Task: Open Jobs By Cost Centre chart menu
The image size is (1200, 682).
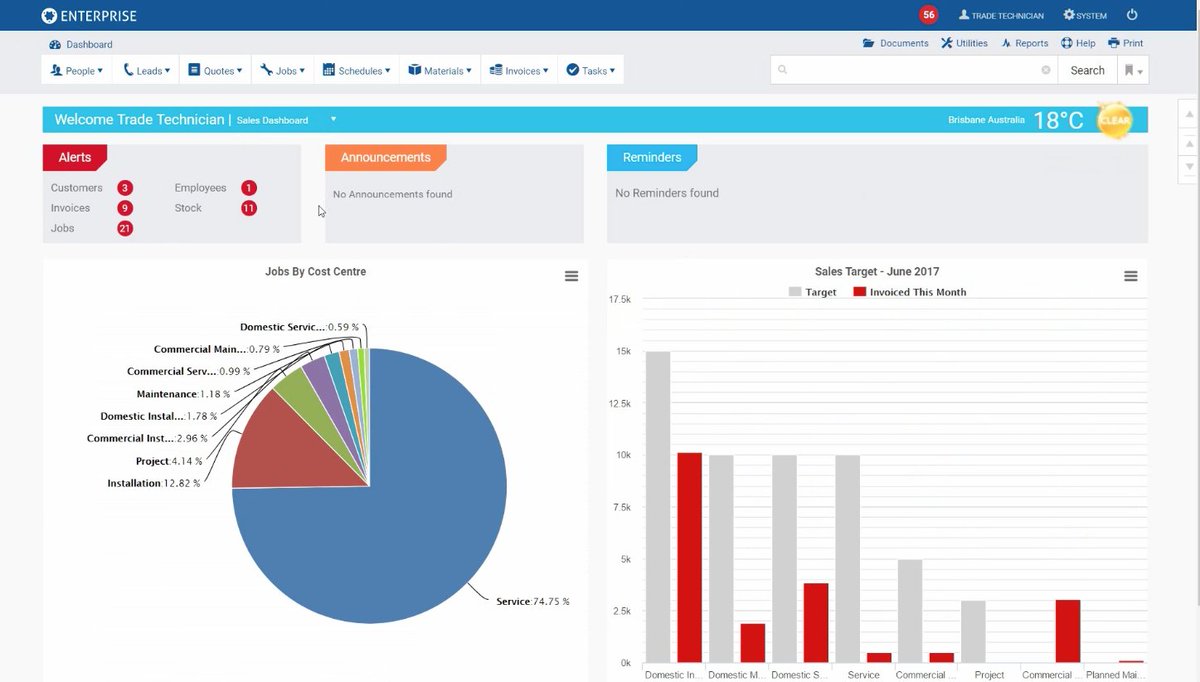Action: (571, 276)
